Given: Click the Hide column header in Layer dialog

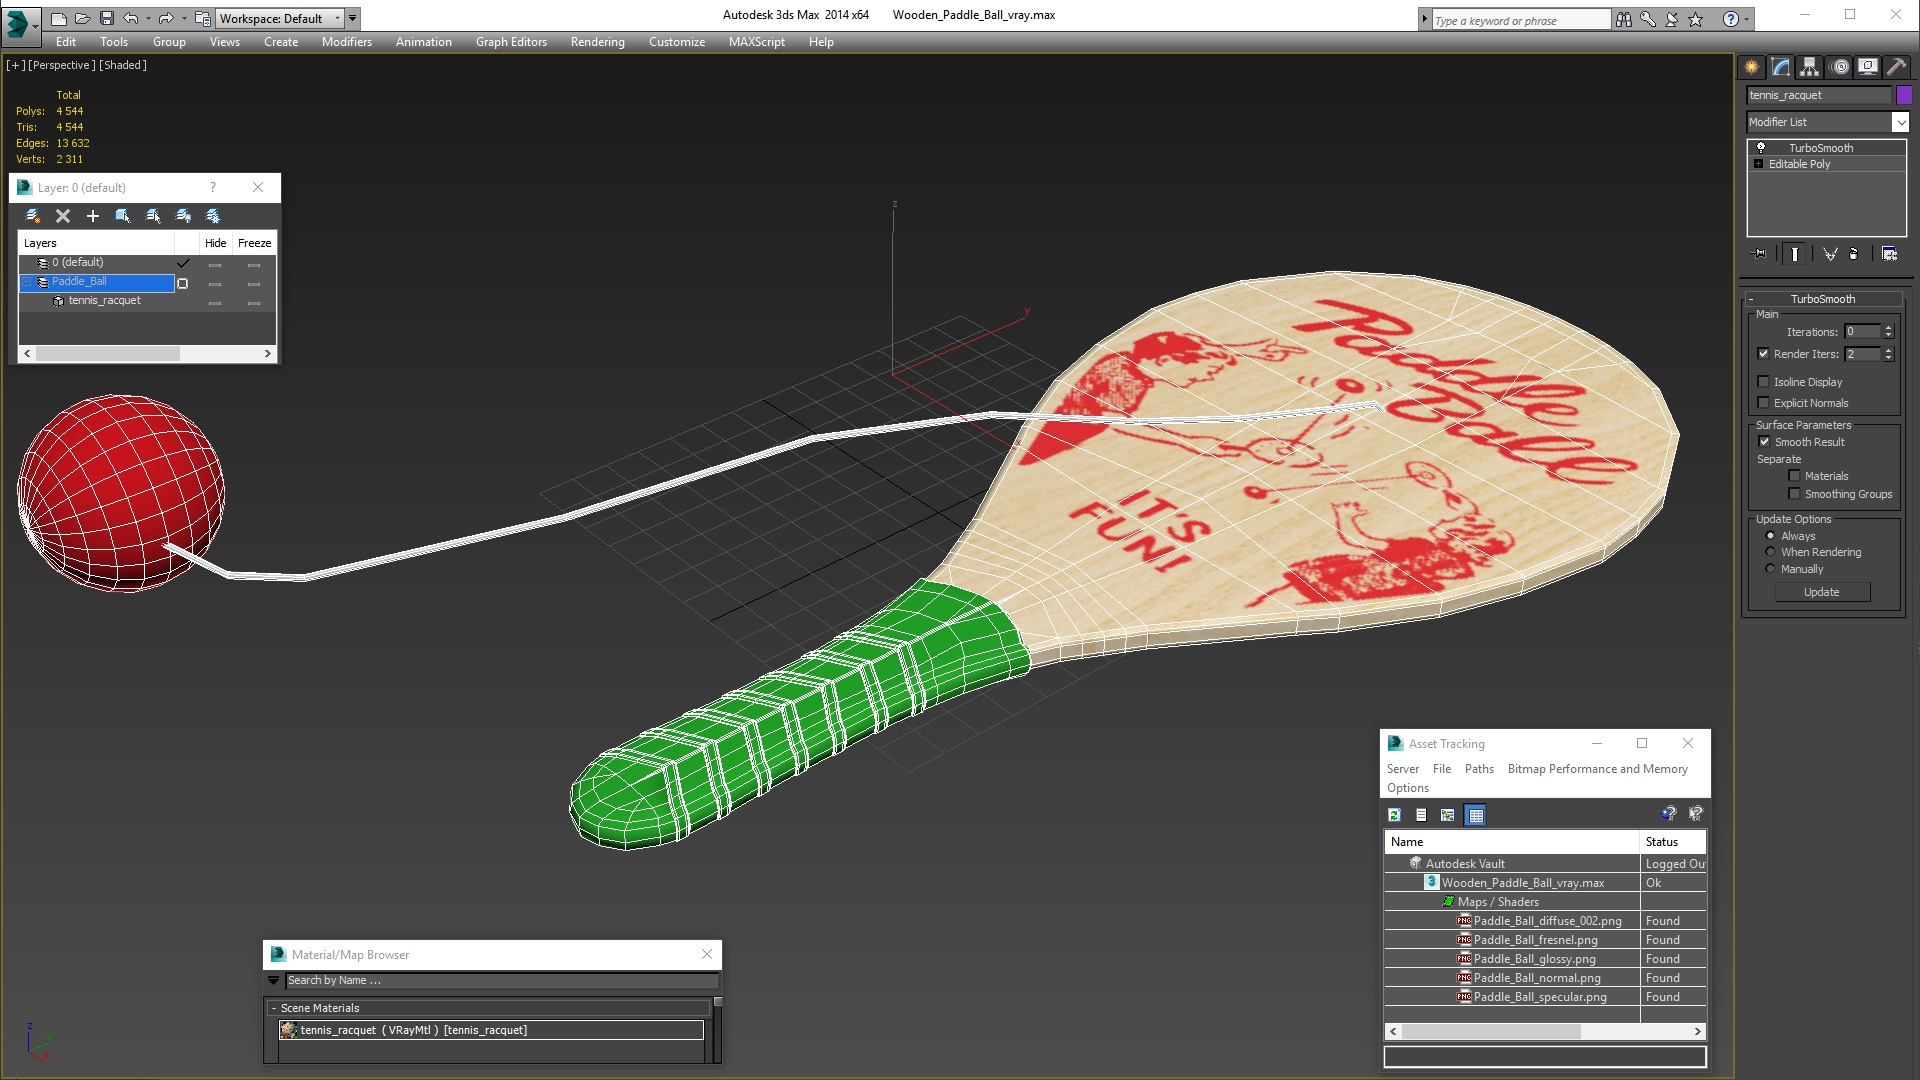Looking at the screenshot, I should pyautogui.click(x=216, y=243).
